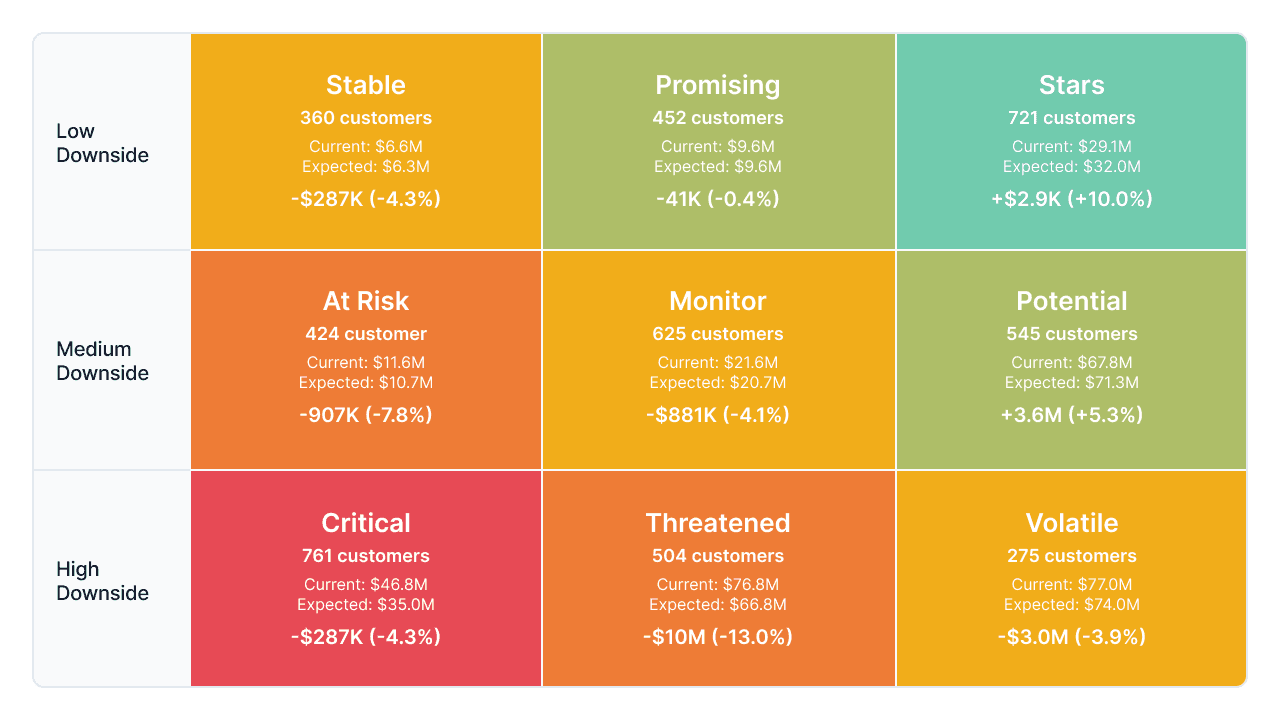Click the -$10M (-13.0%) change value
Viewport: 1280px width, 720px height.
718,637
